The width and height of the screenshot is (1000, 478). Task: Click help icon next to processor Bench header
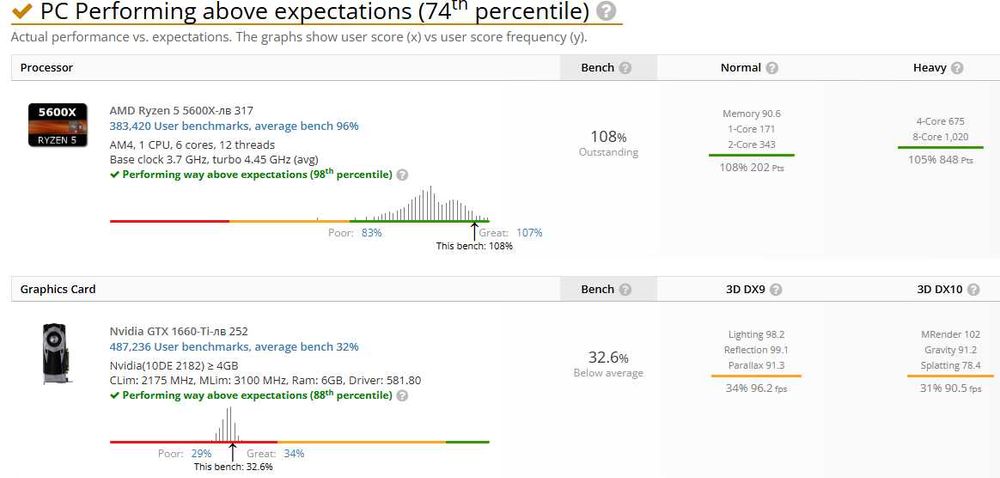click(x=625, y=68)
